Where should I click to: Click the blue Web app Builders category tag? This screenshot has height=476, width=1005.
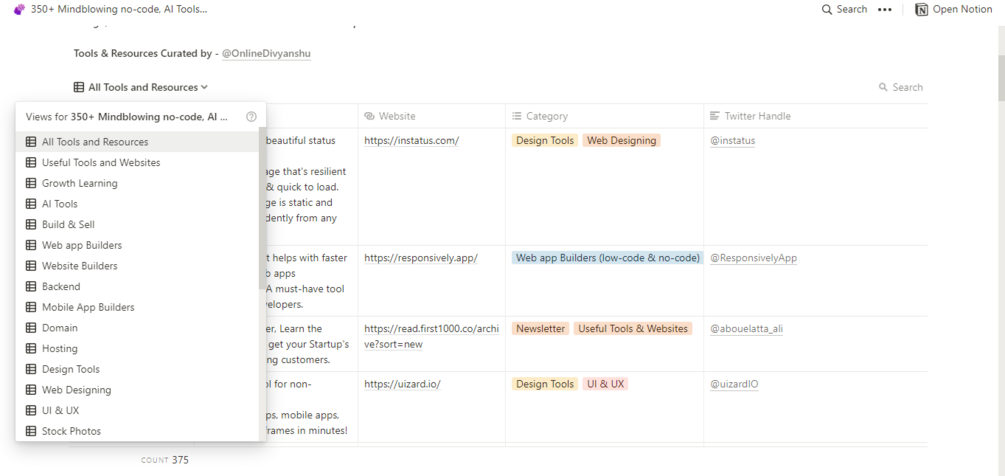pyautogui.click(x=607, y=258)
